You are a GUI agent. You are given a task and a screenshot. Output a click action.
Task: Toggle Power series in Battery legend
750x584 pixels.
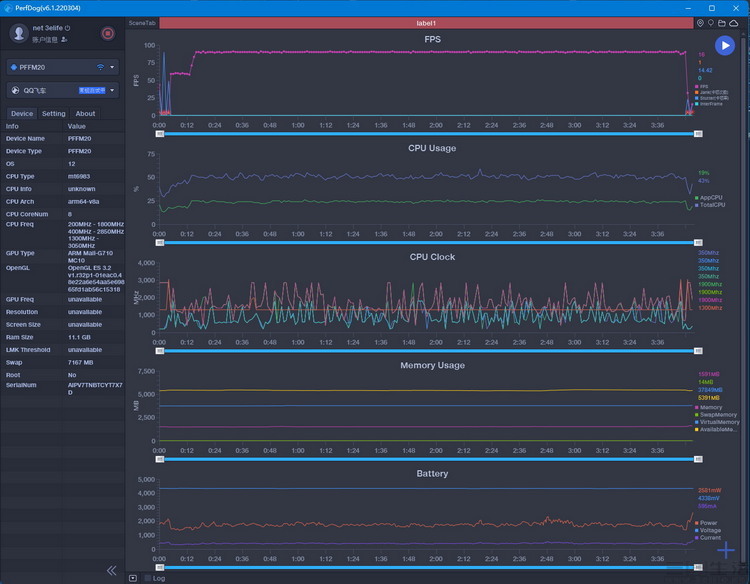706,523
